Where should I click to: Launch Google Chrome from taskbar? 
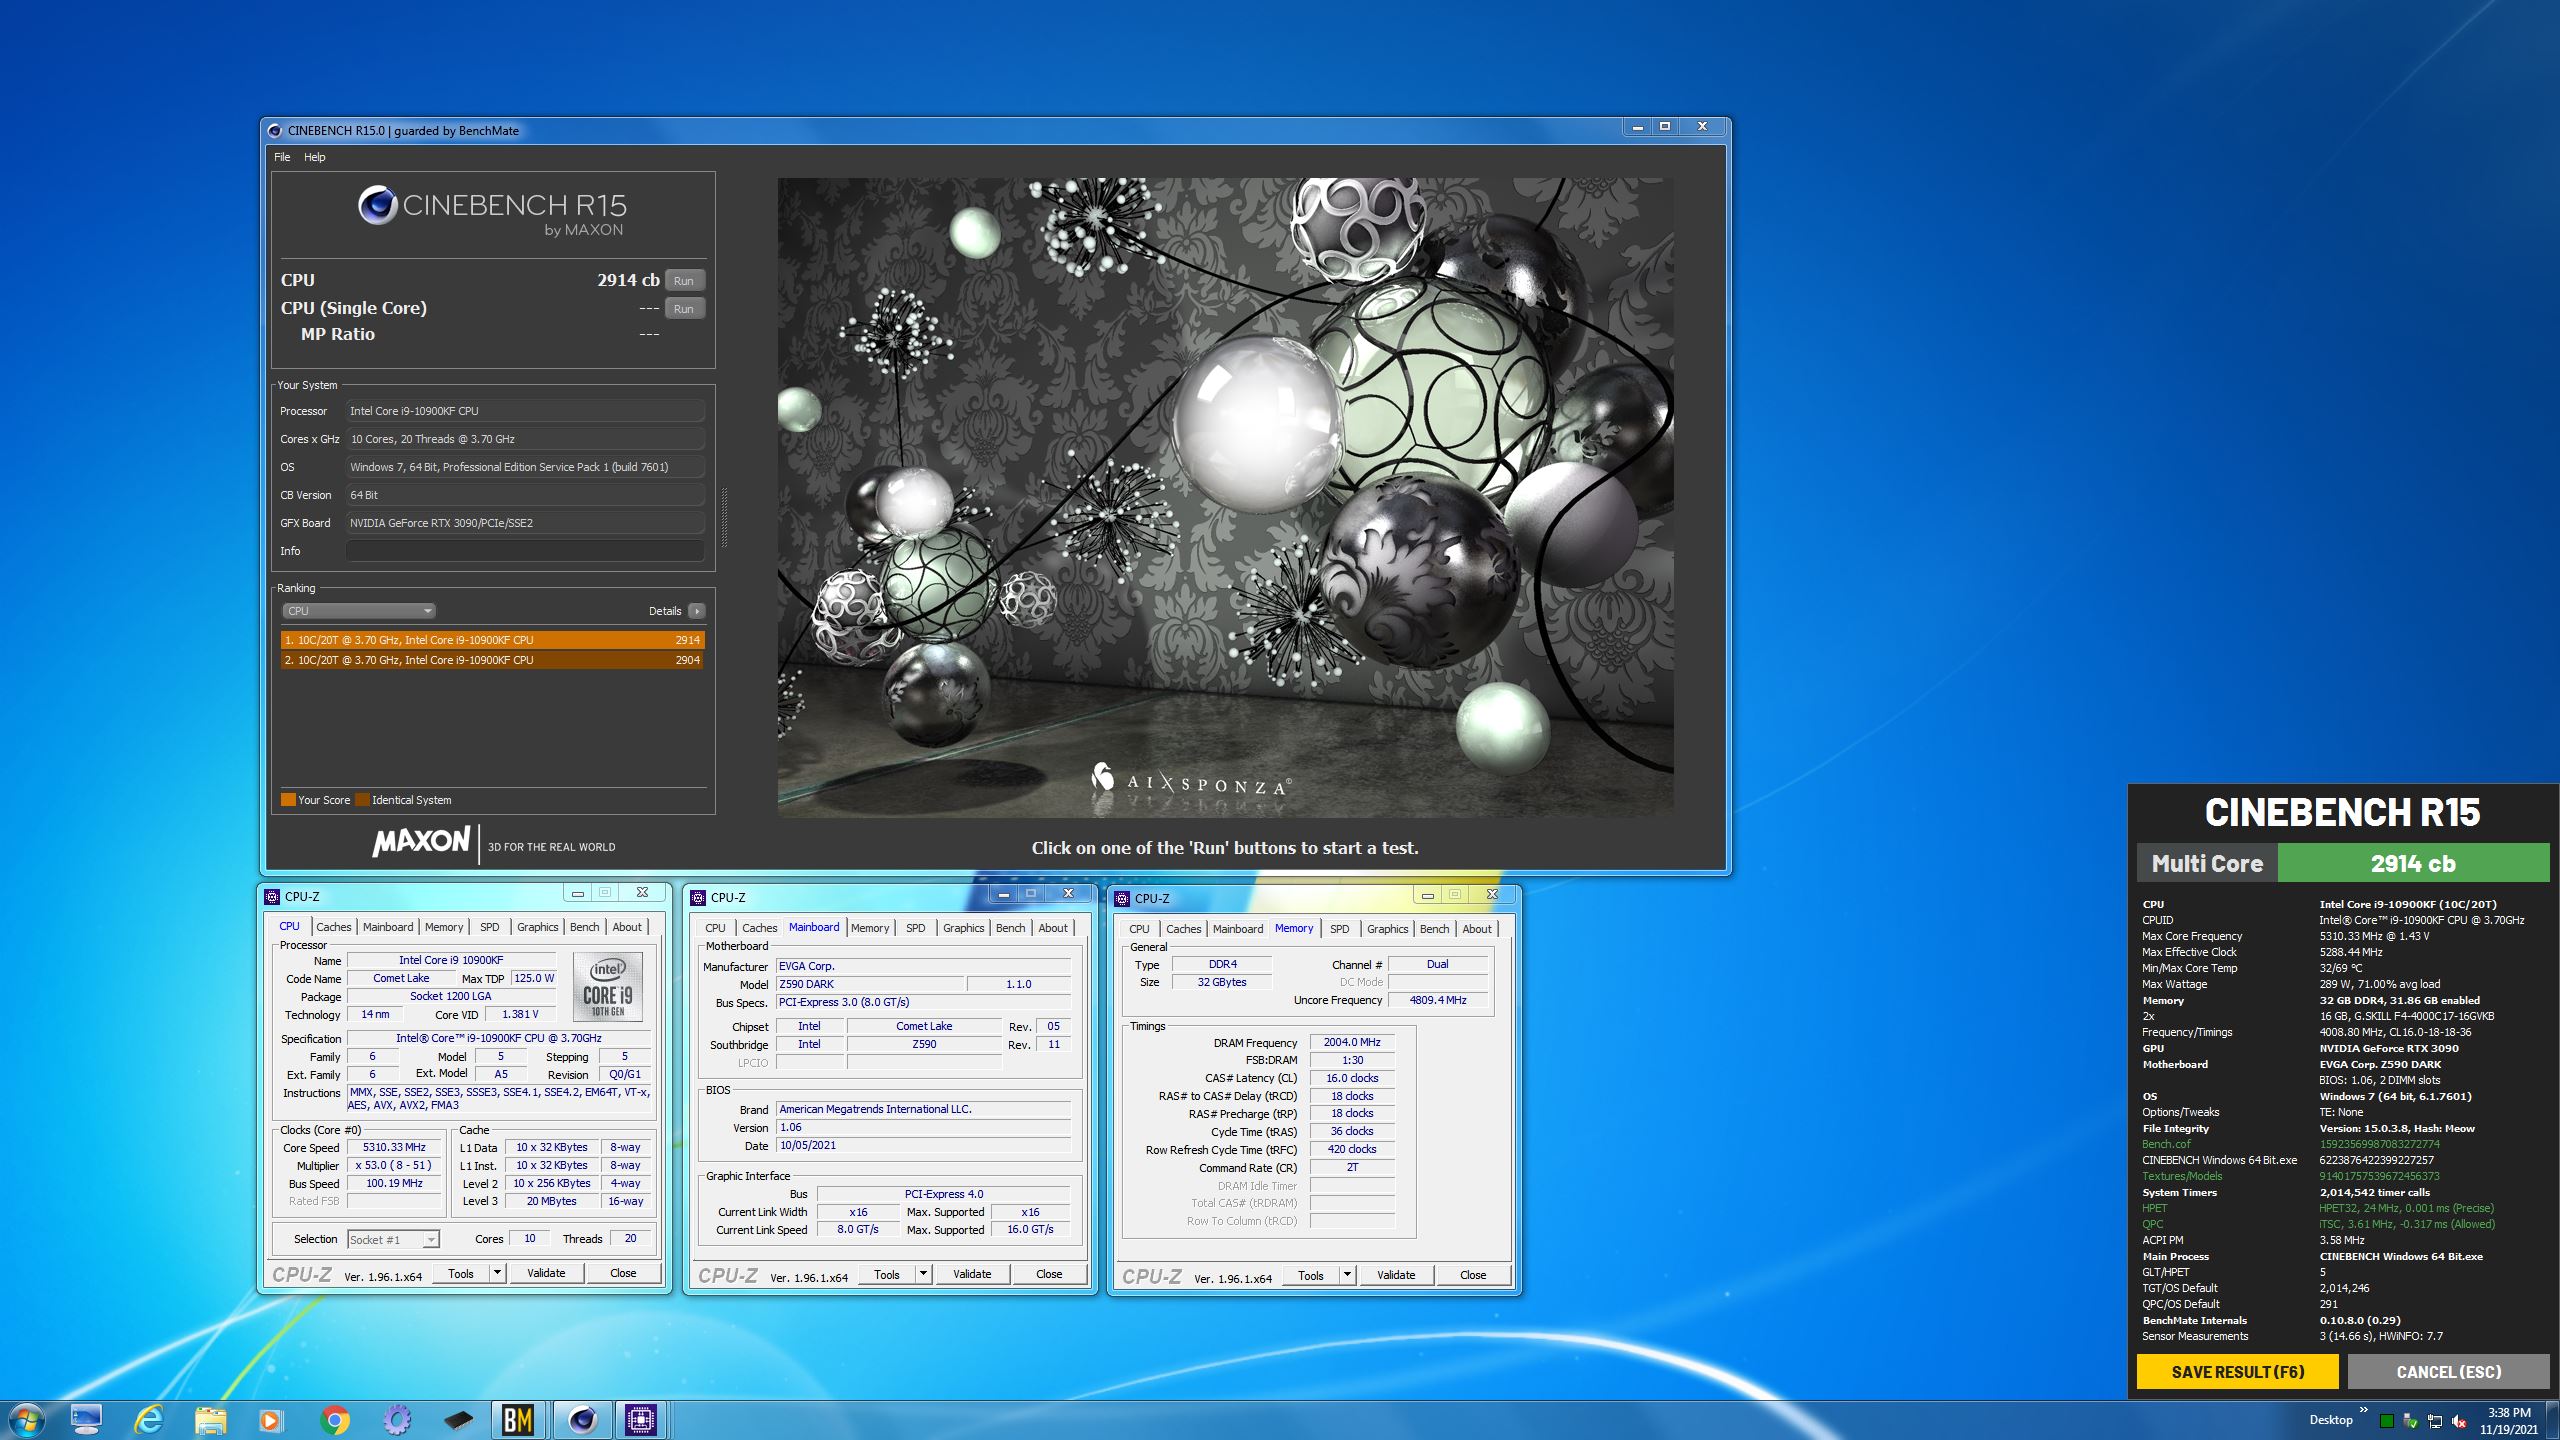335,1419
